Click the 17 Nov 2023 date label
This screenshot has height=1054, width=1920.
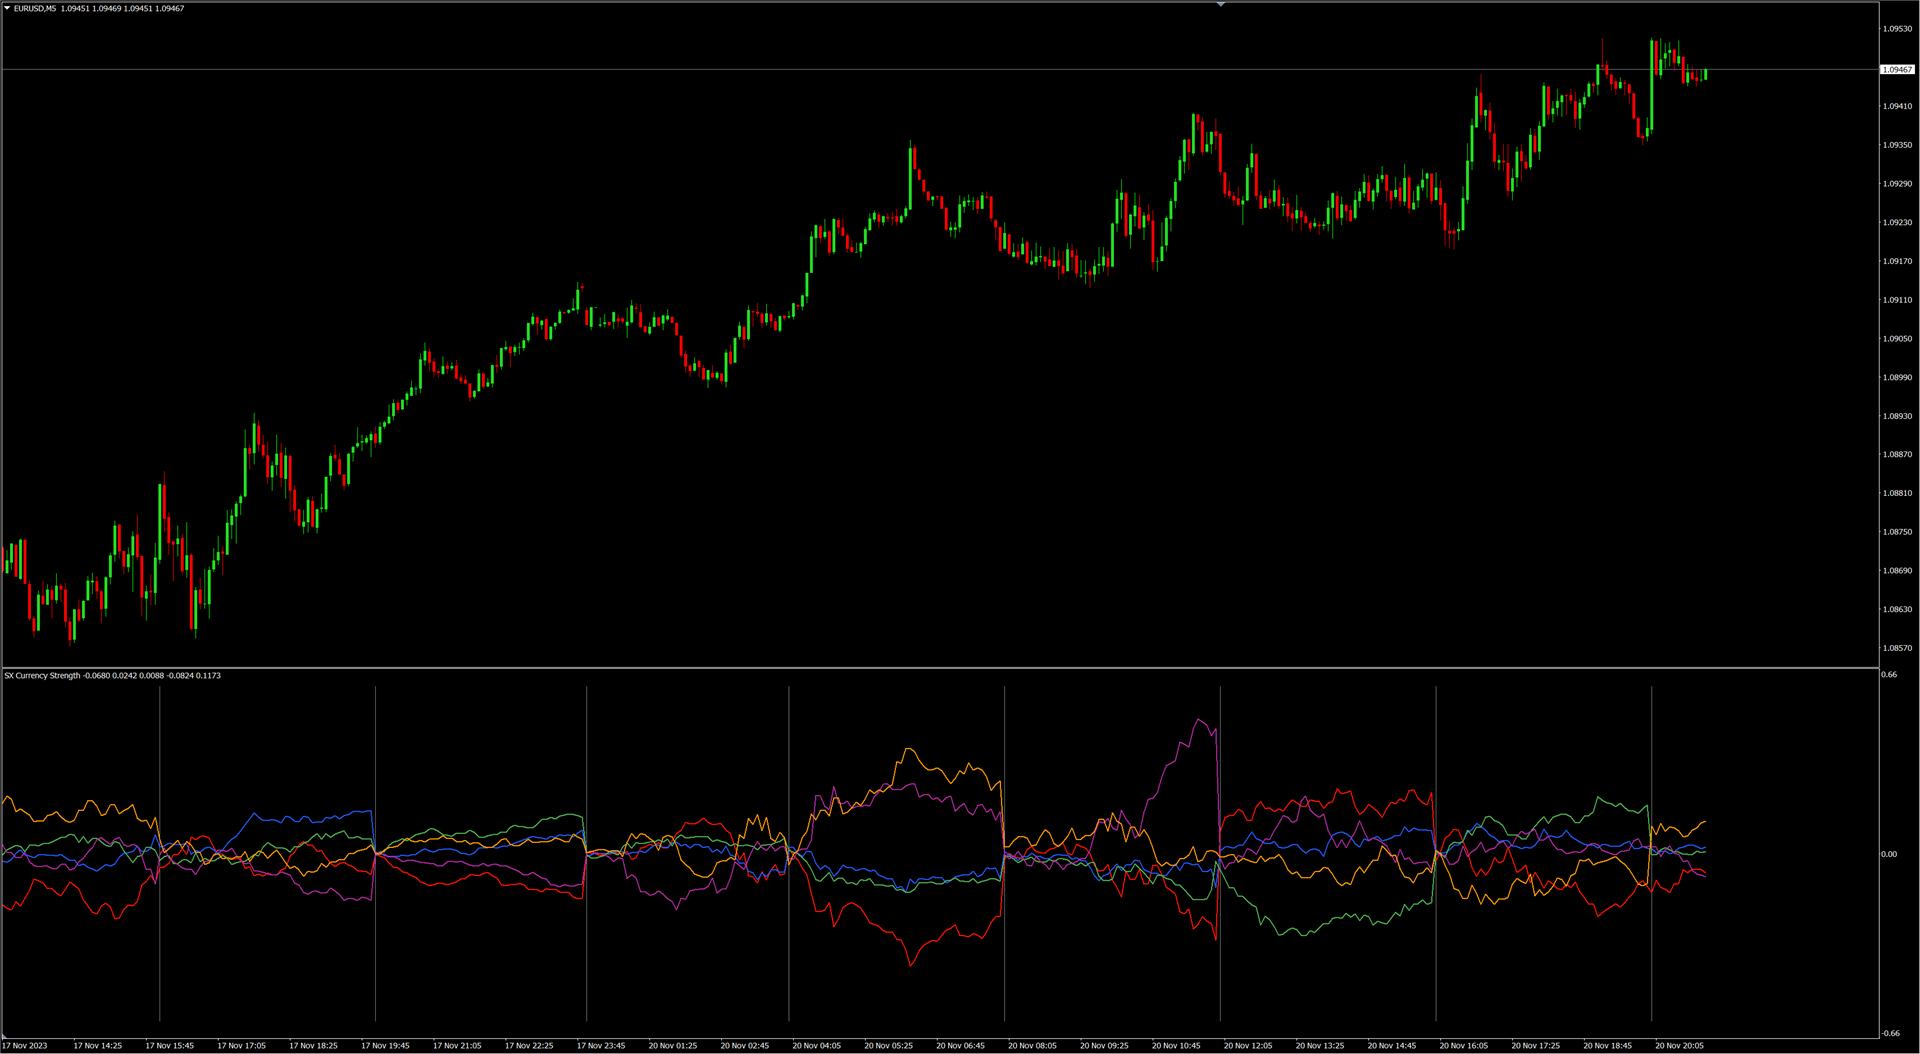pos(25,1046)
